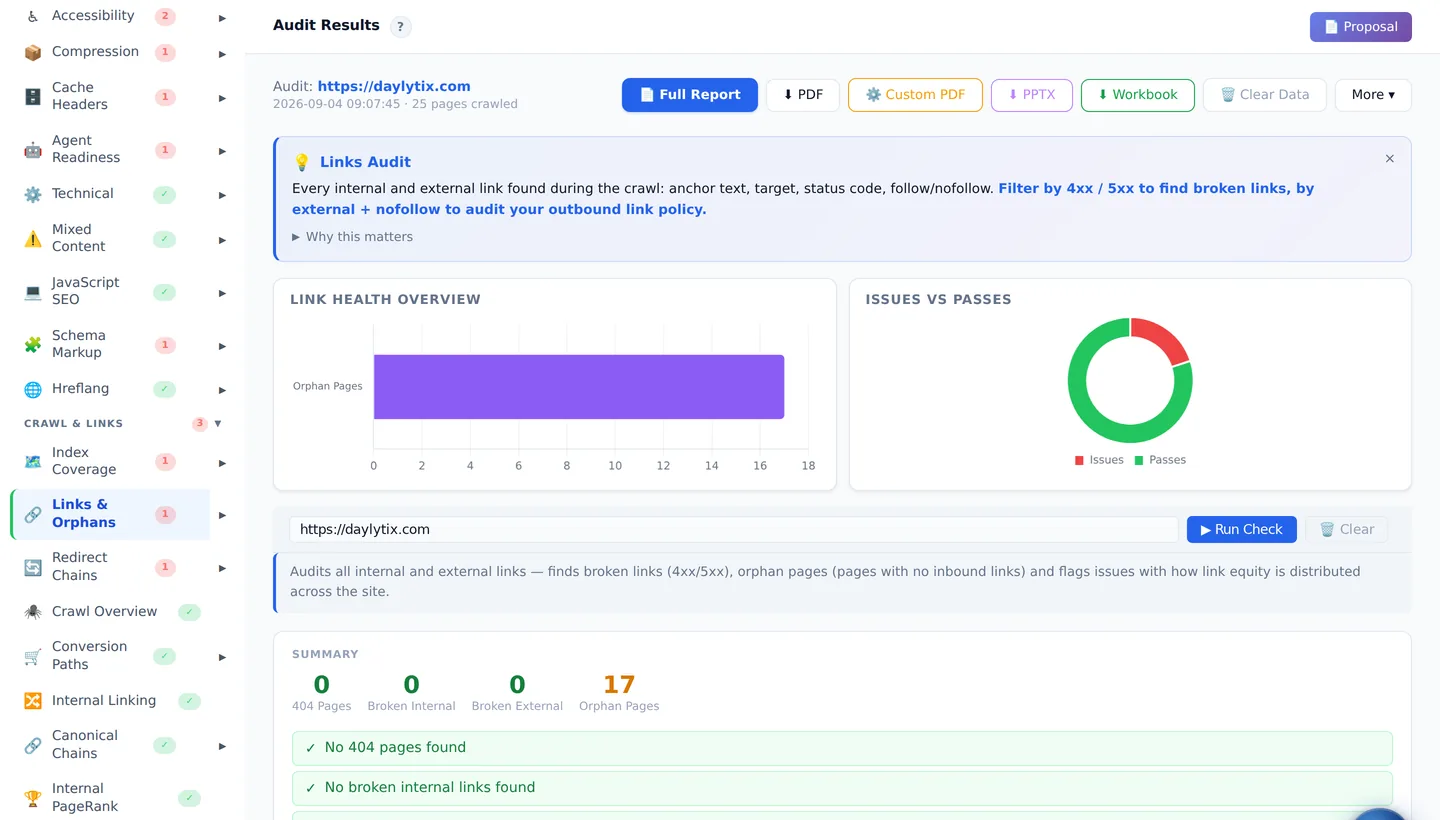Dismiss the Links Audit info banner
Viewport: 1440px width, 820px height.
[x=1389, y=159]
